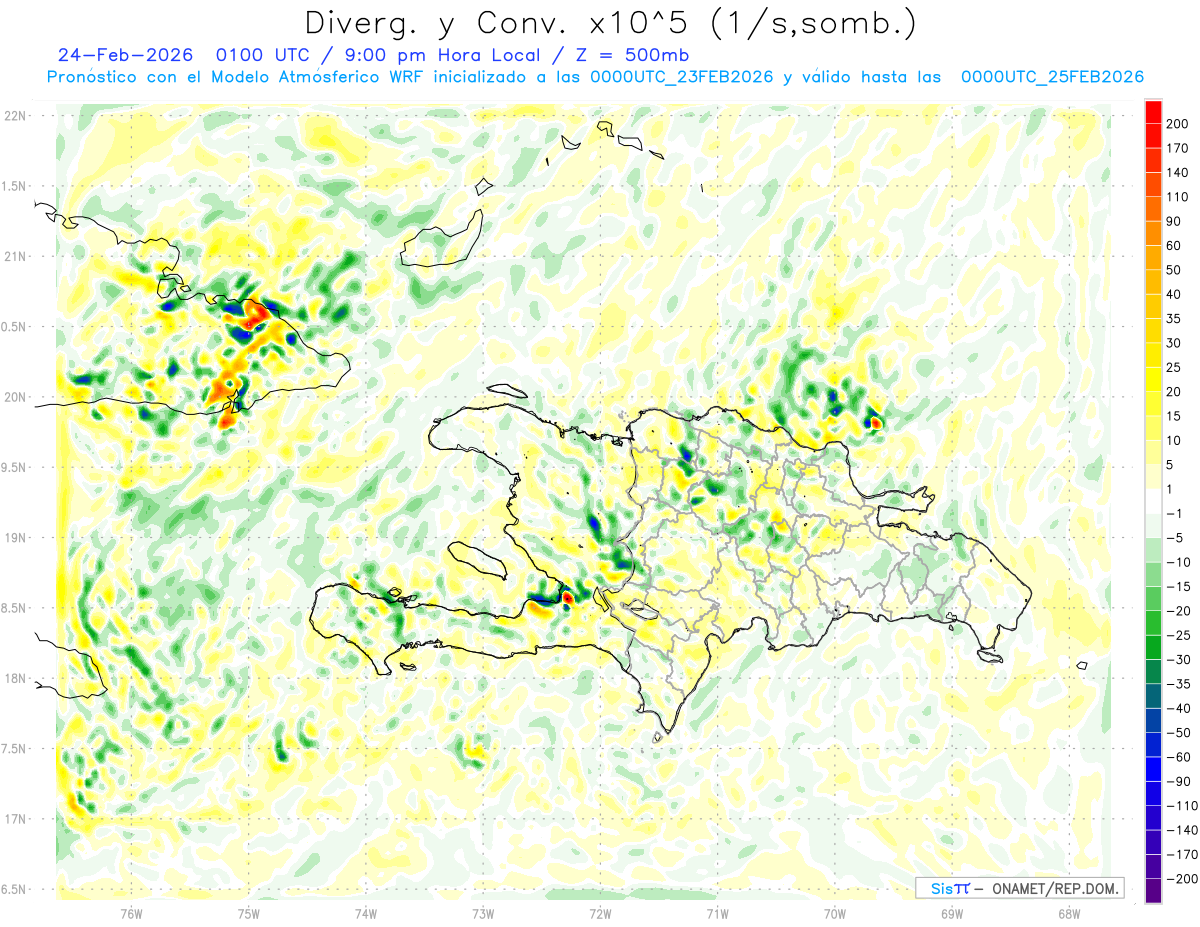This screenshot has width=1200, height=927.
Task: Click the positive '50' colorbar label
Action: coord(1173,270)
